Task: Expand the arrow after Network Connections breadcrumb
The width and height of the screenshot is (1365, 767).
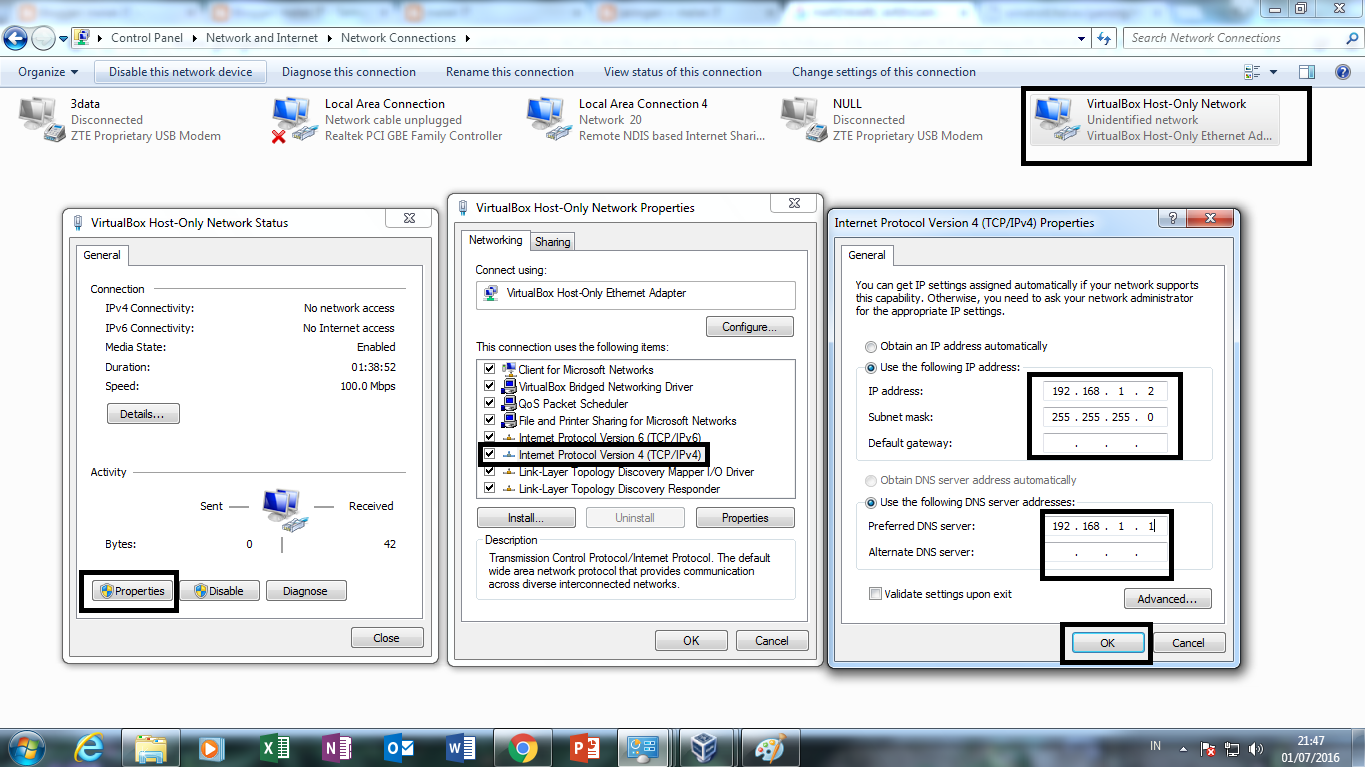Action: 467,38
